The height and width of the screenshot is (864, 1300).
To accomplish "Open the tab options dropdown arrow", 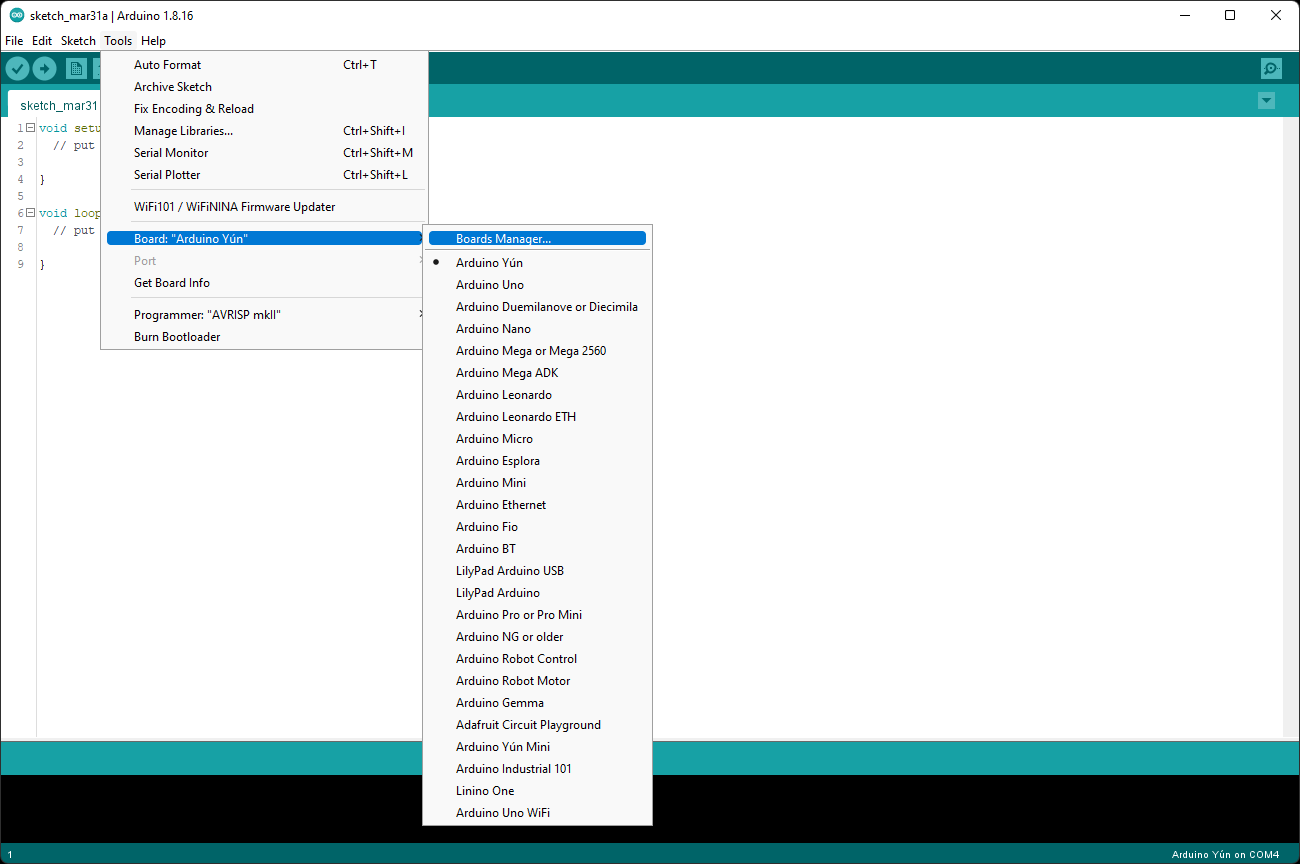I will pos(1267,101).
